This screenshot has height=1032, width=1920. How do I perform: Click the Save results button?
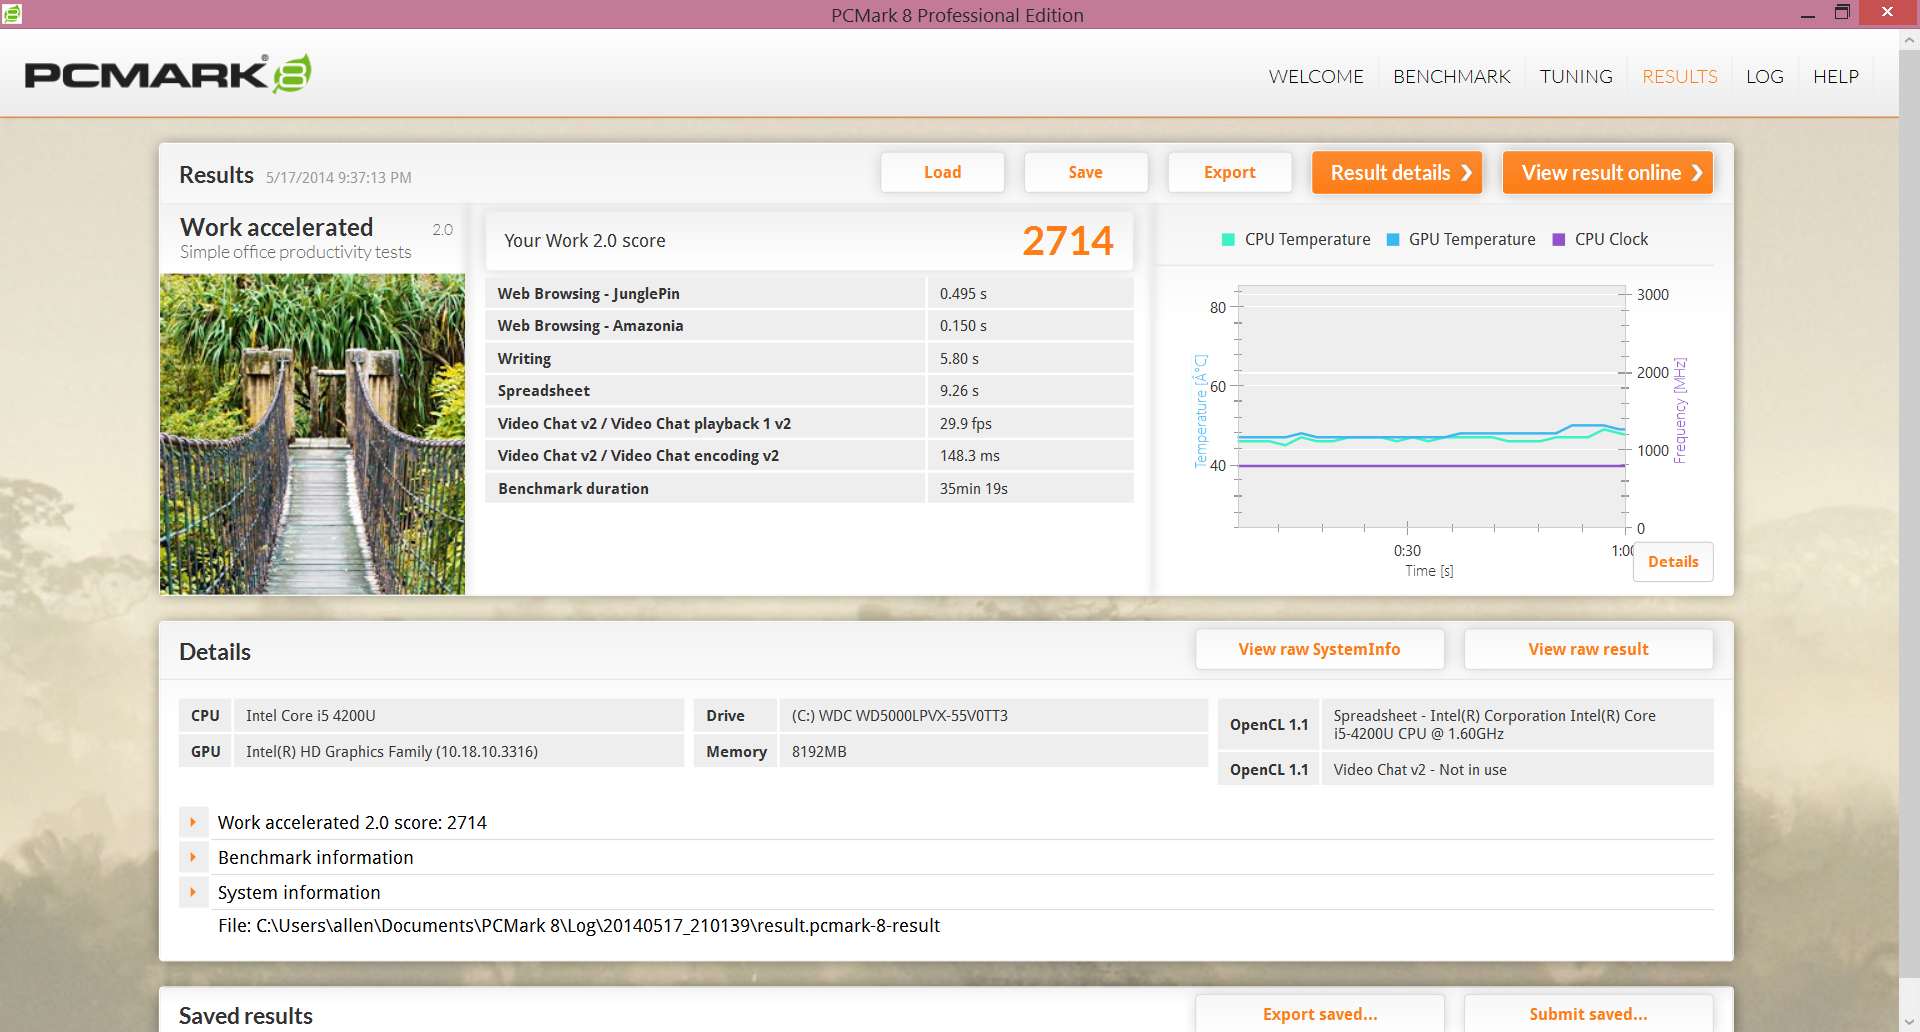[1085, 172]
